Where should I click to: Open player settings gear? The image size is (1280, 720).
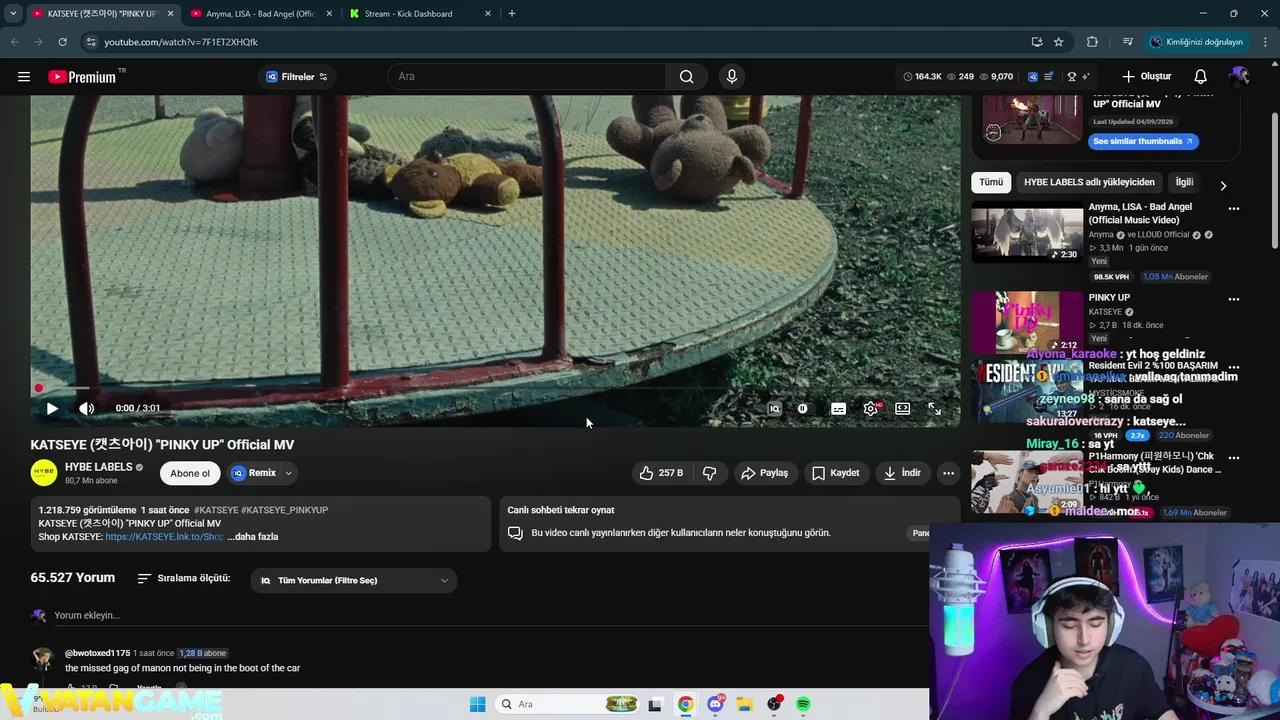coord(871,408)
